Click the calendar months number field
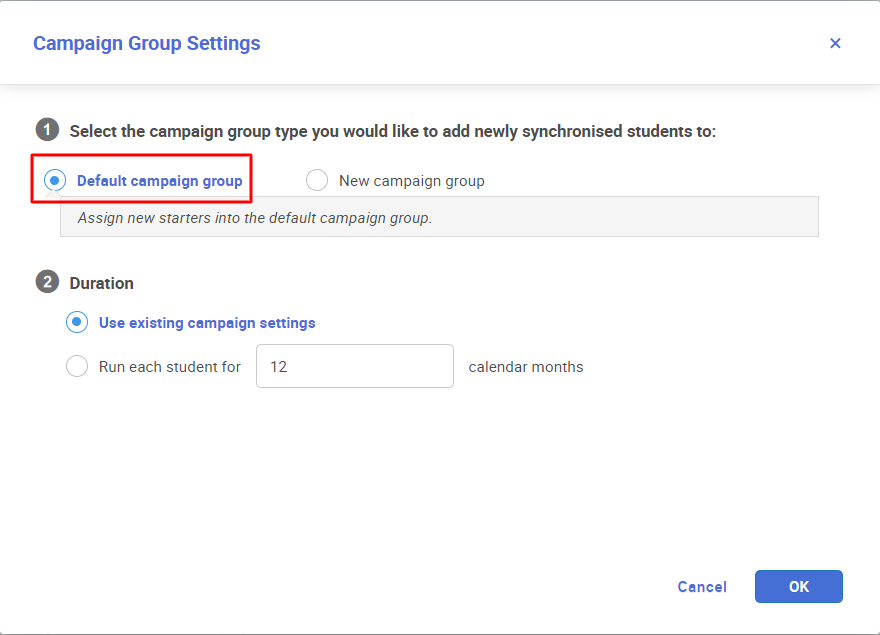The image size is (880, 635). tap(355, 366)
